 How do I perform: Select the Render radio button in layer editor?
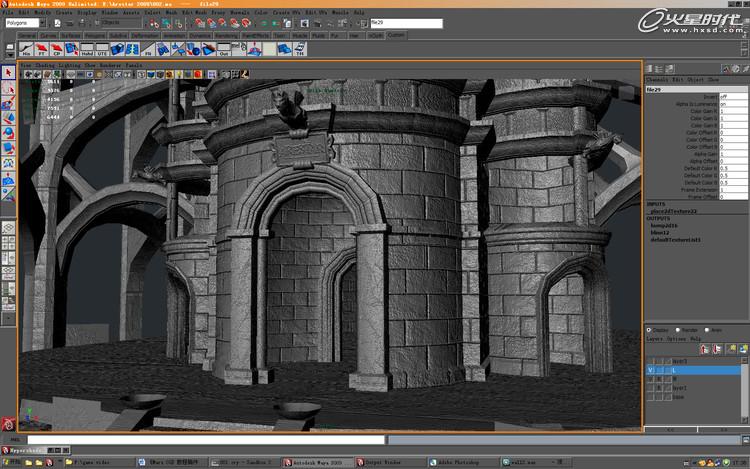click(680, 329)
